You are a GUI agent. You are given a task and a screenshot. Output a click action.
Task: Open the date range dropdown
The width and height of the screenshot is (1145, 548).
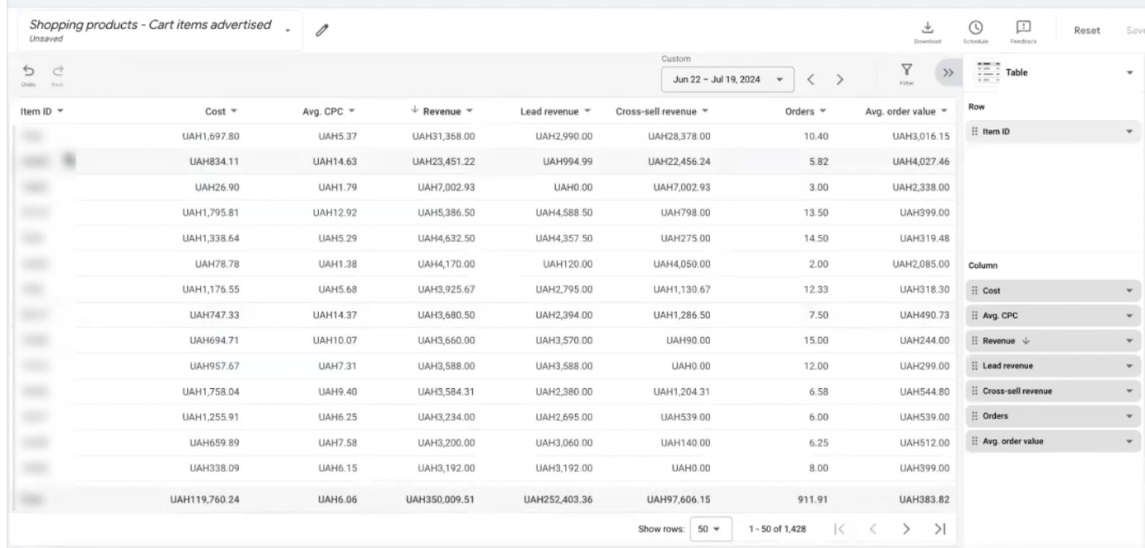point(727,77)
